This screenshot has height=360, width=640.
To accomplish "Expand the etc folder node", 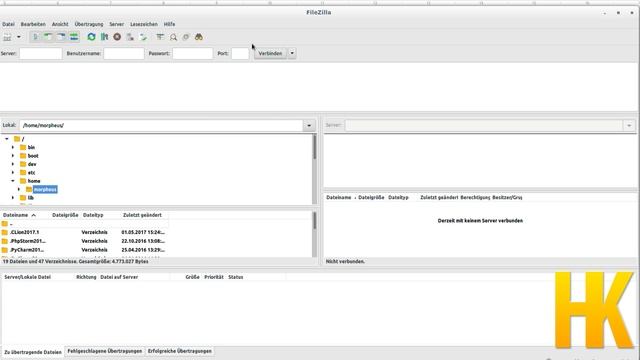I will click(x=13, y=173).
